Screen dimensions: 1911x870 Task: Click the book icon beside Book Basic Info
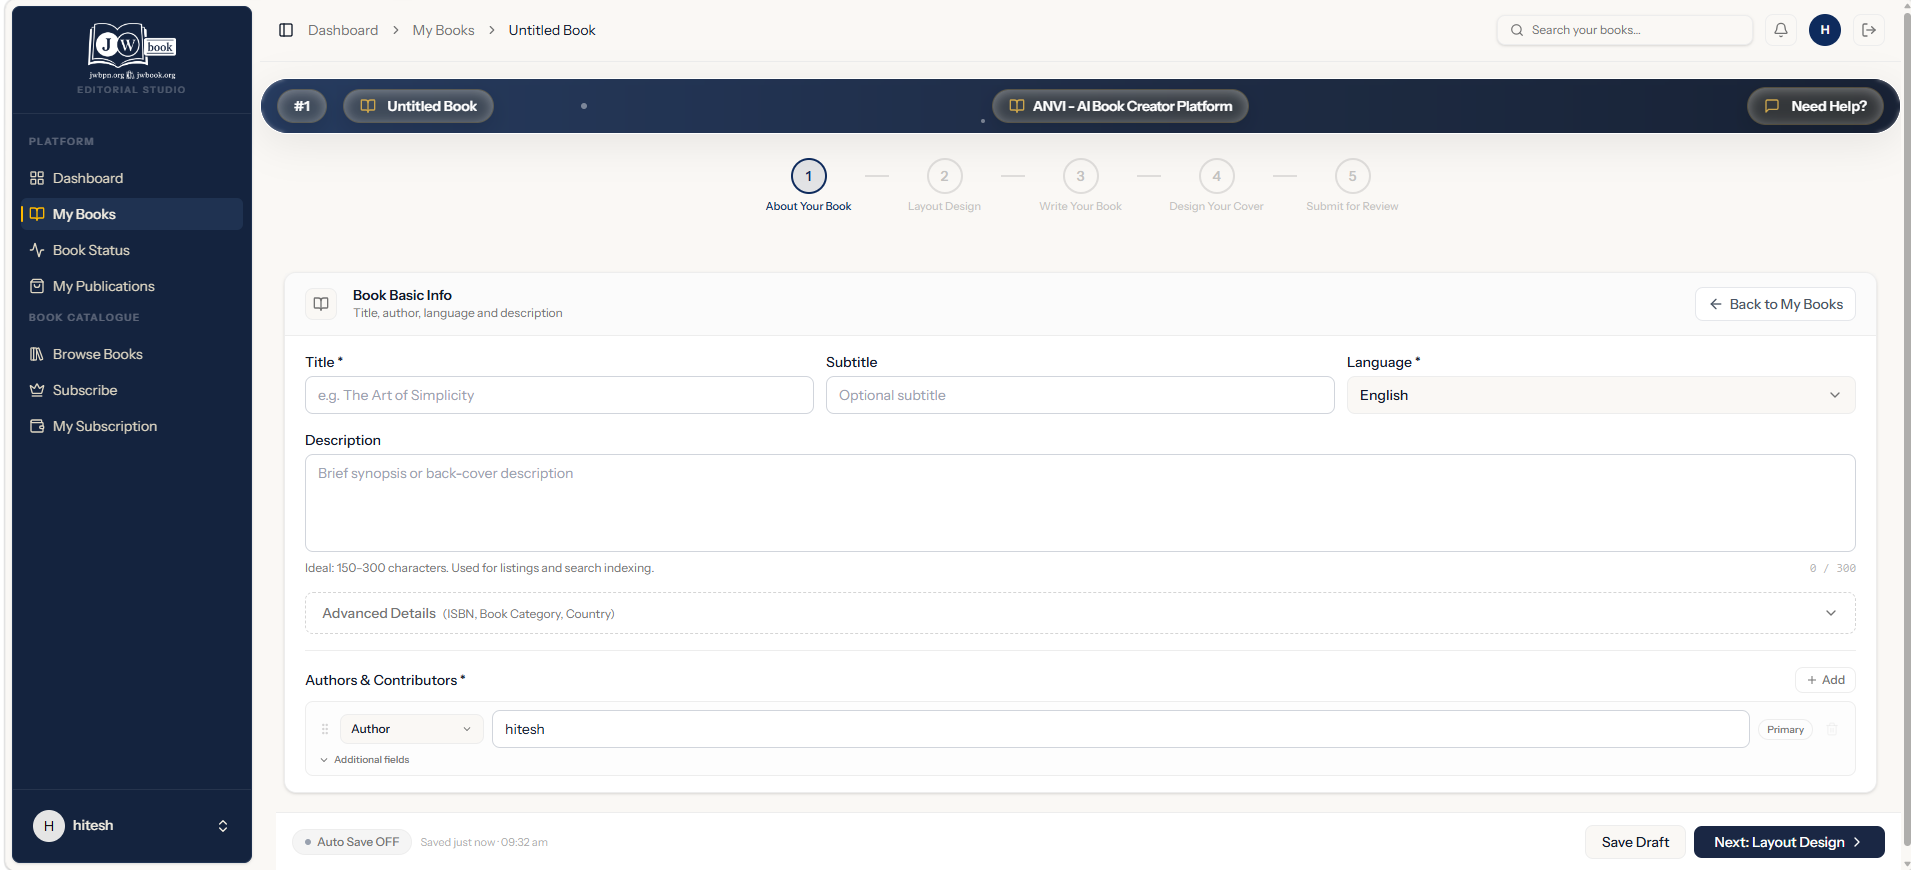tap(321, 304)
